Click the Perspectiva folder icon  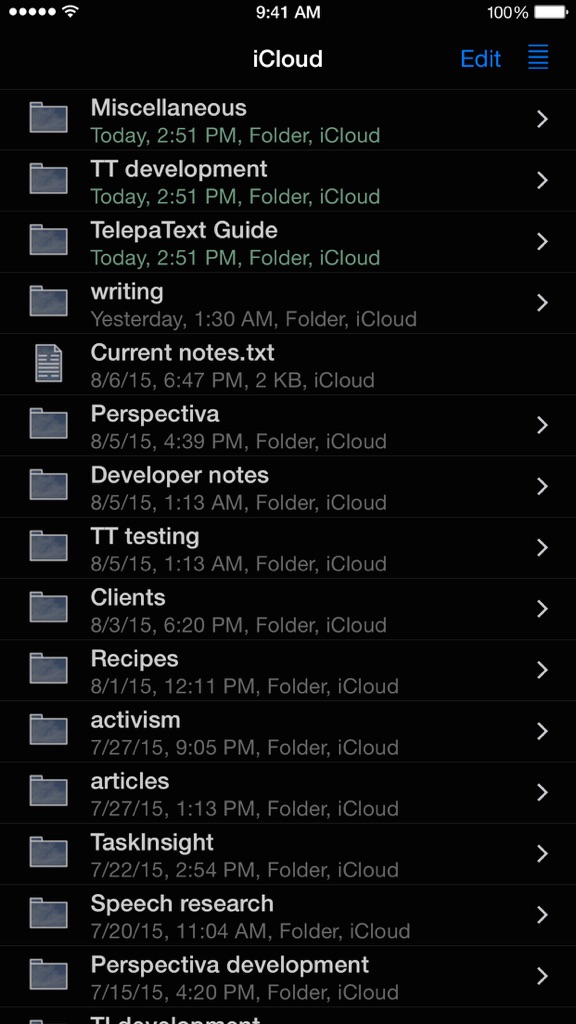(48, 424)
